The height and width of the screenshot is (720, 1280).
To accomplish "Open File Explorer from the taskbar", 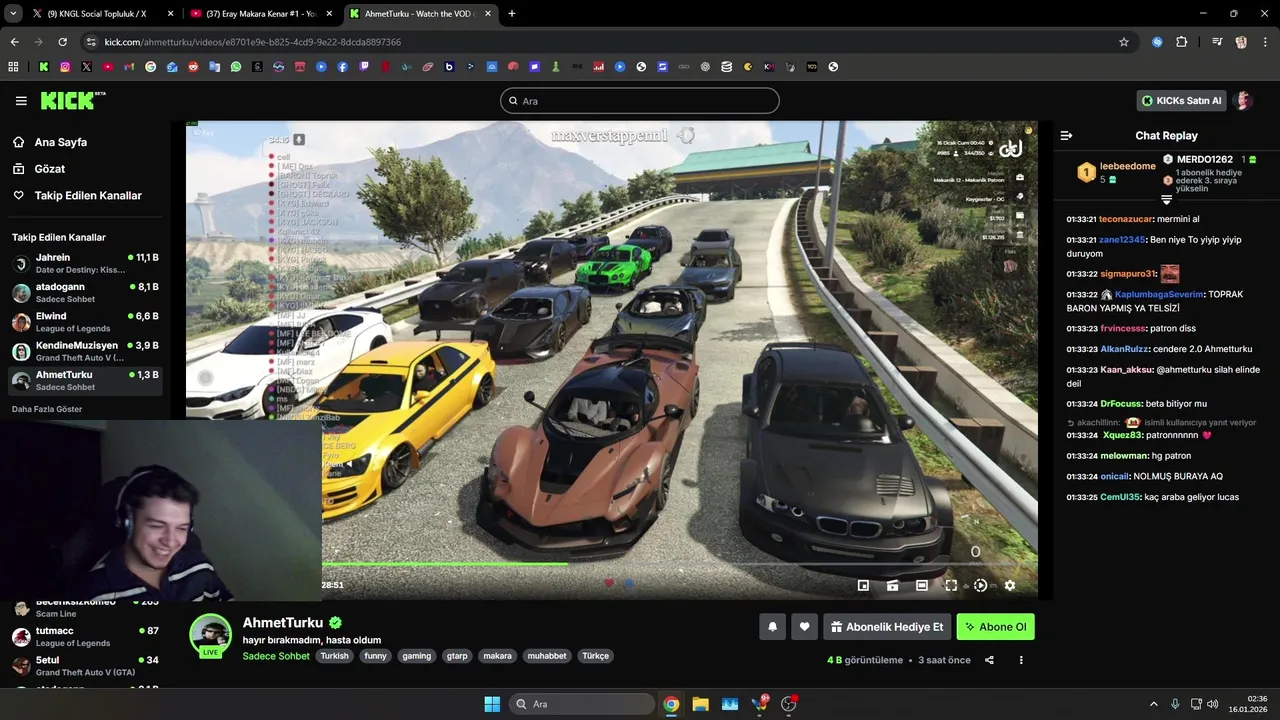I will pyautogui.click(x=700, y=704).
